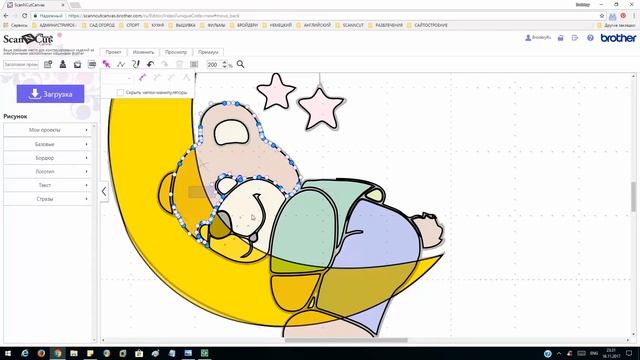Open the Chrome three-dot menu
640x360 pixels.
[634, 16]
